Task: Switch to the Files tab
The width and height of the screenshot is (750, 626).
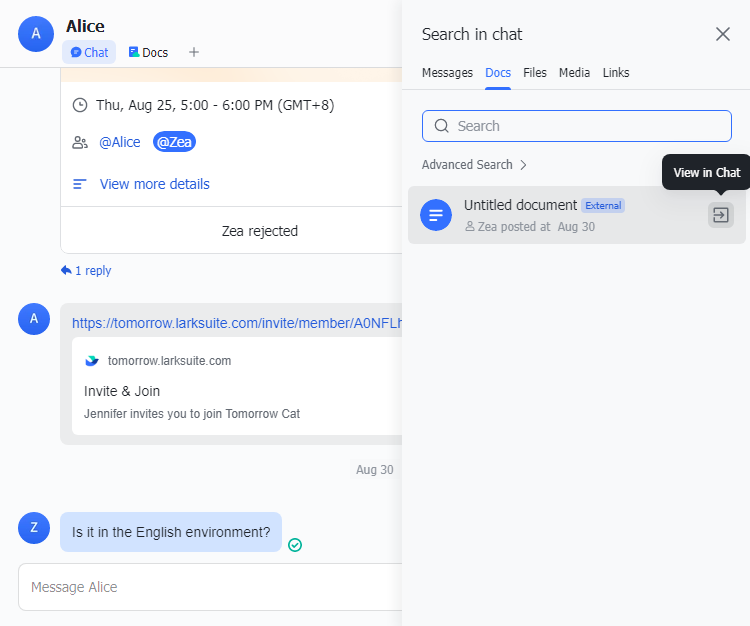Action: coord(535,73)
